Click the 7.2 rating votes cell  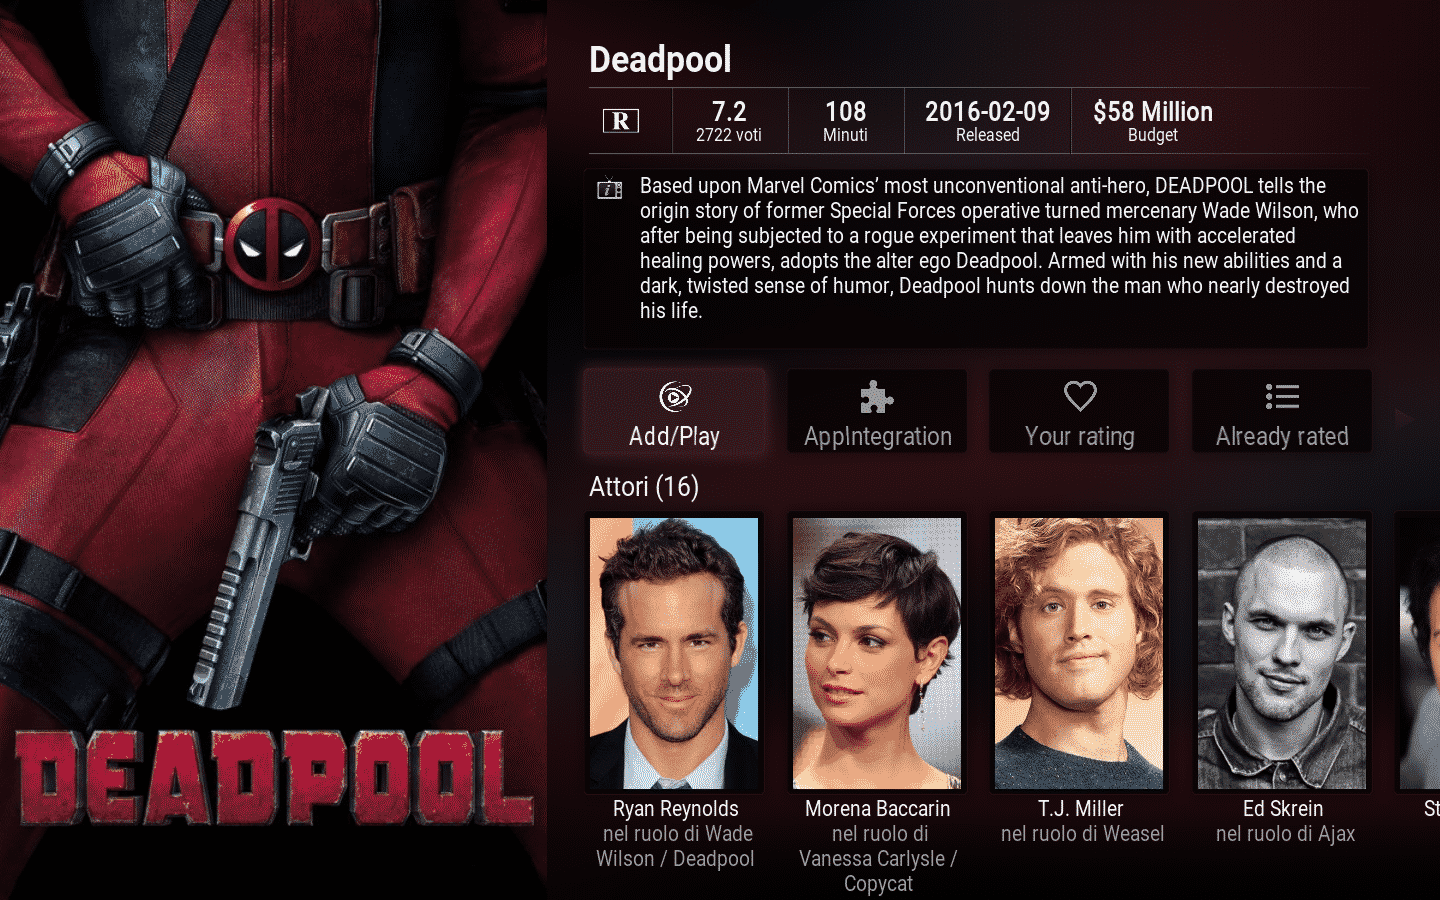(729, 121)
